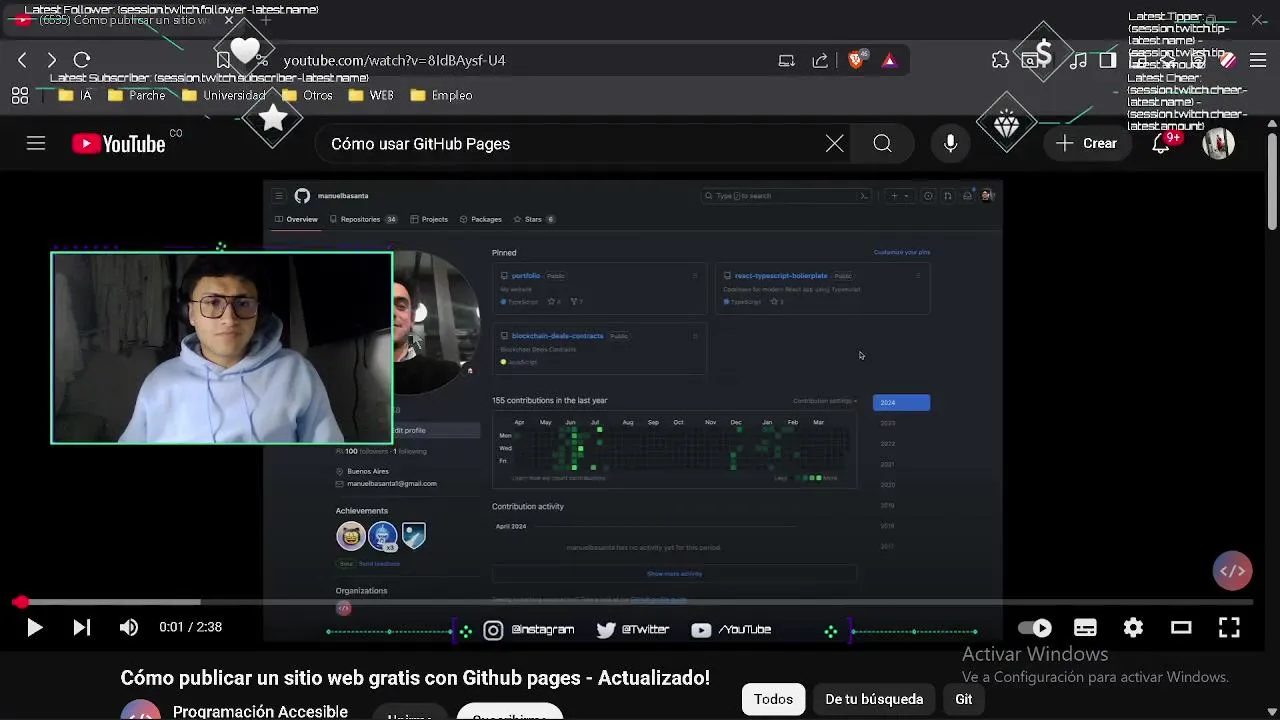Switch to theater mode

(x=1181, y=628)
